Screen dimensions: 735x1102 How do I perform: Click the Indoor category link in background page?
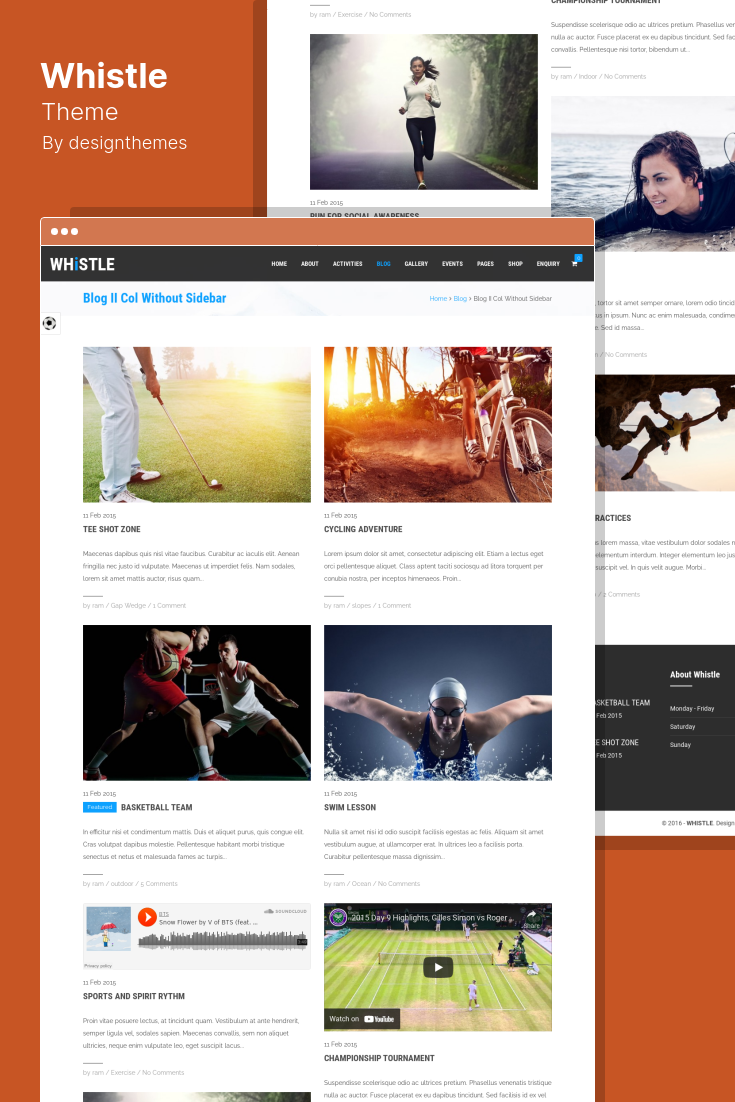click(x=589, y=77)
